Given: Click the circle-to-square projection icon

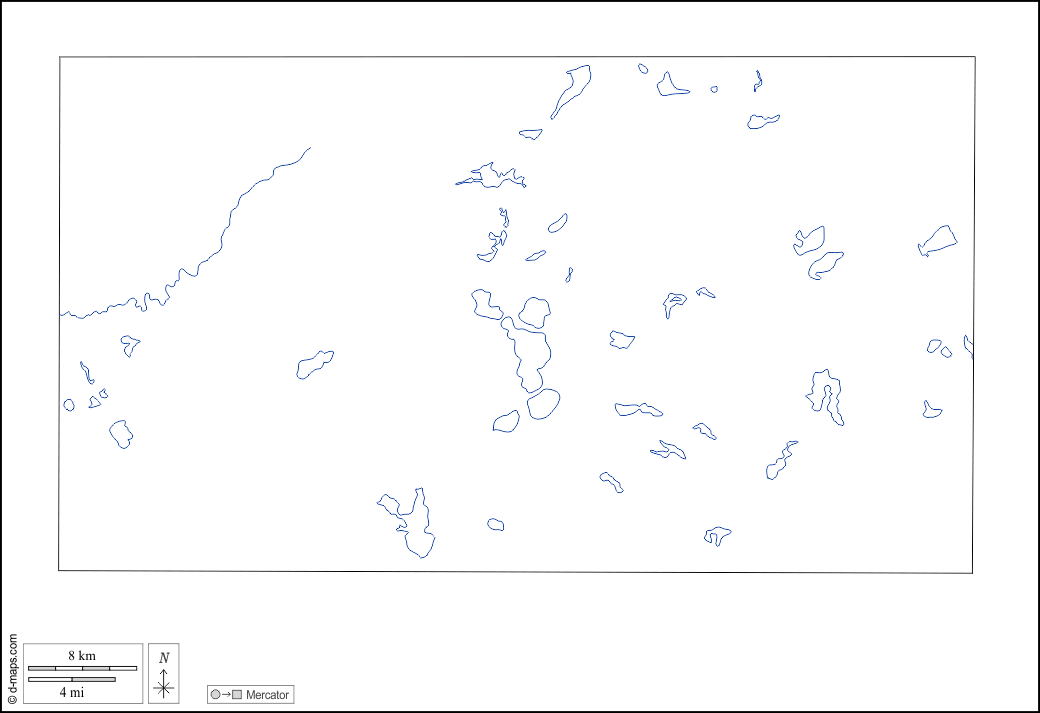Looking at the screenshot, I should (226, 694).
